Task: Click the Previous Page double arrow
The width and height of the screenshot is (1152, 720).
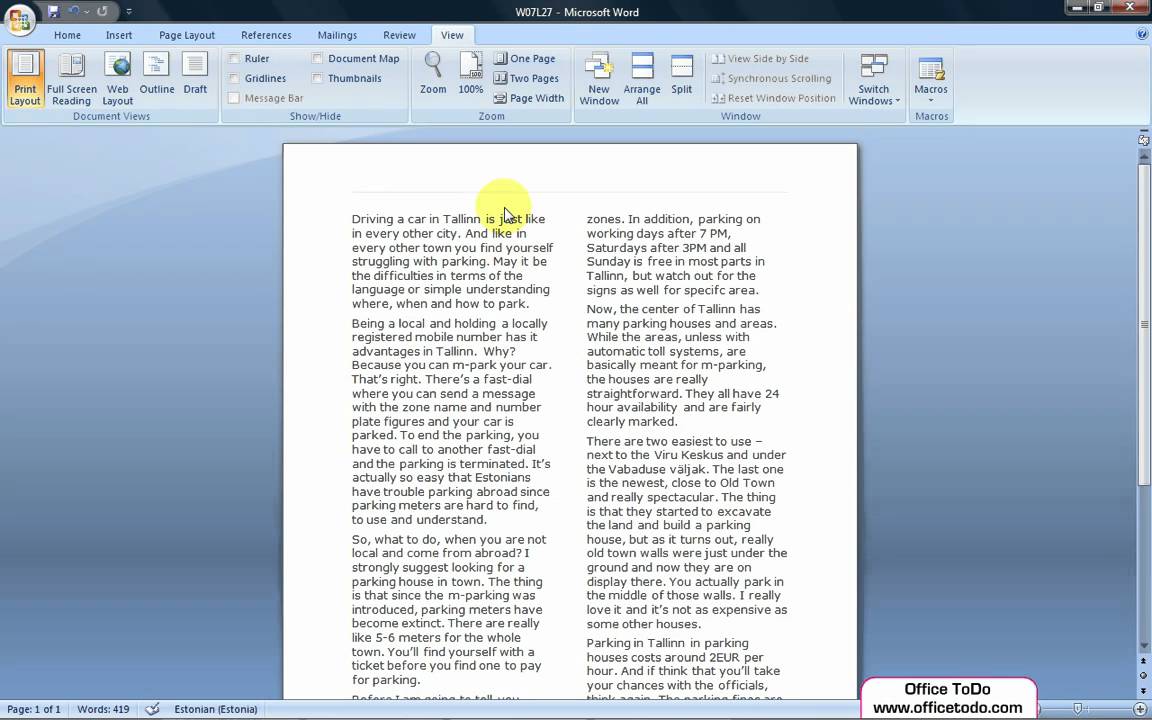Action: pyautogui.click(x=1144, y=662)
